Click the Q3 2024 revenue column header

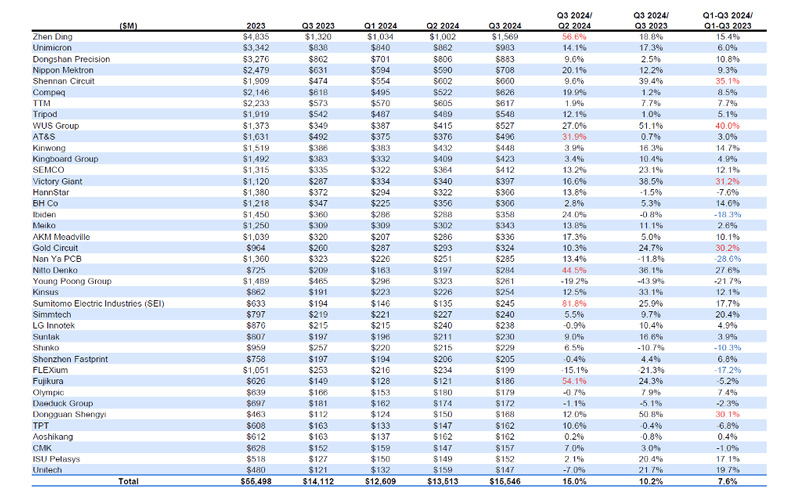pyautogui.click(x=505, y=26)
